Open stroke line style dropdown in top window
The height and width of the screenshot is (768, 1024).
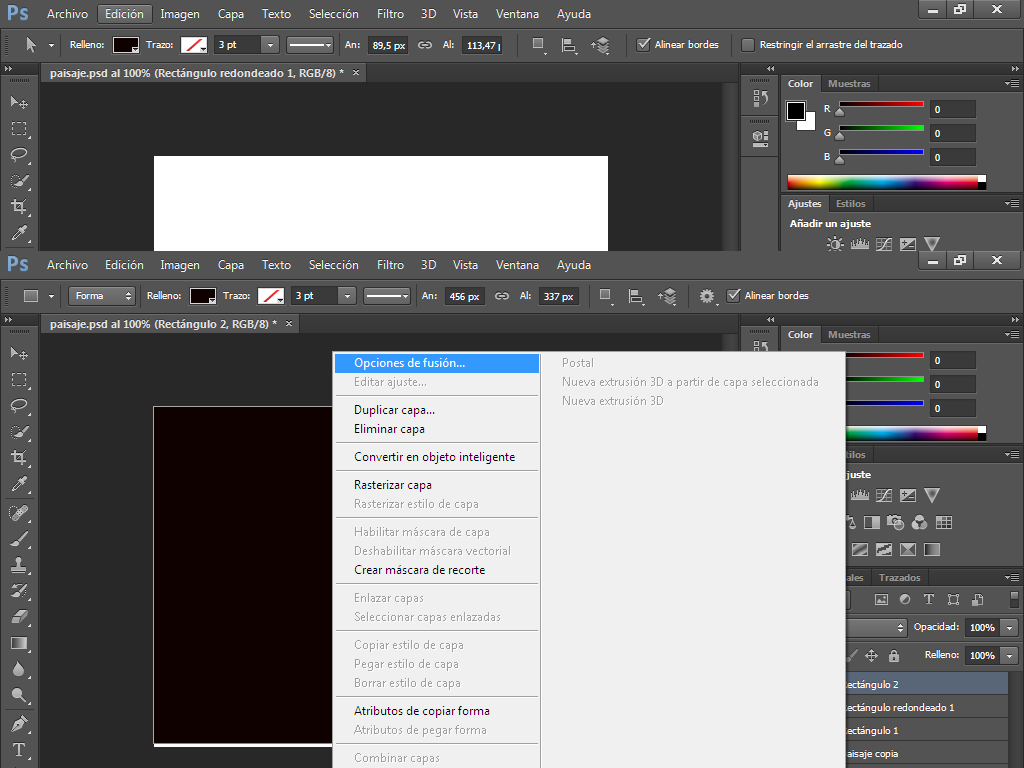(310, 45)
